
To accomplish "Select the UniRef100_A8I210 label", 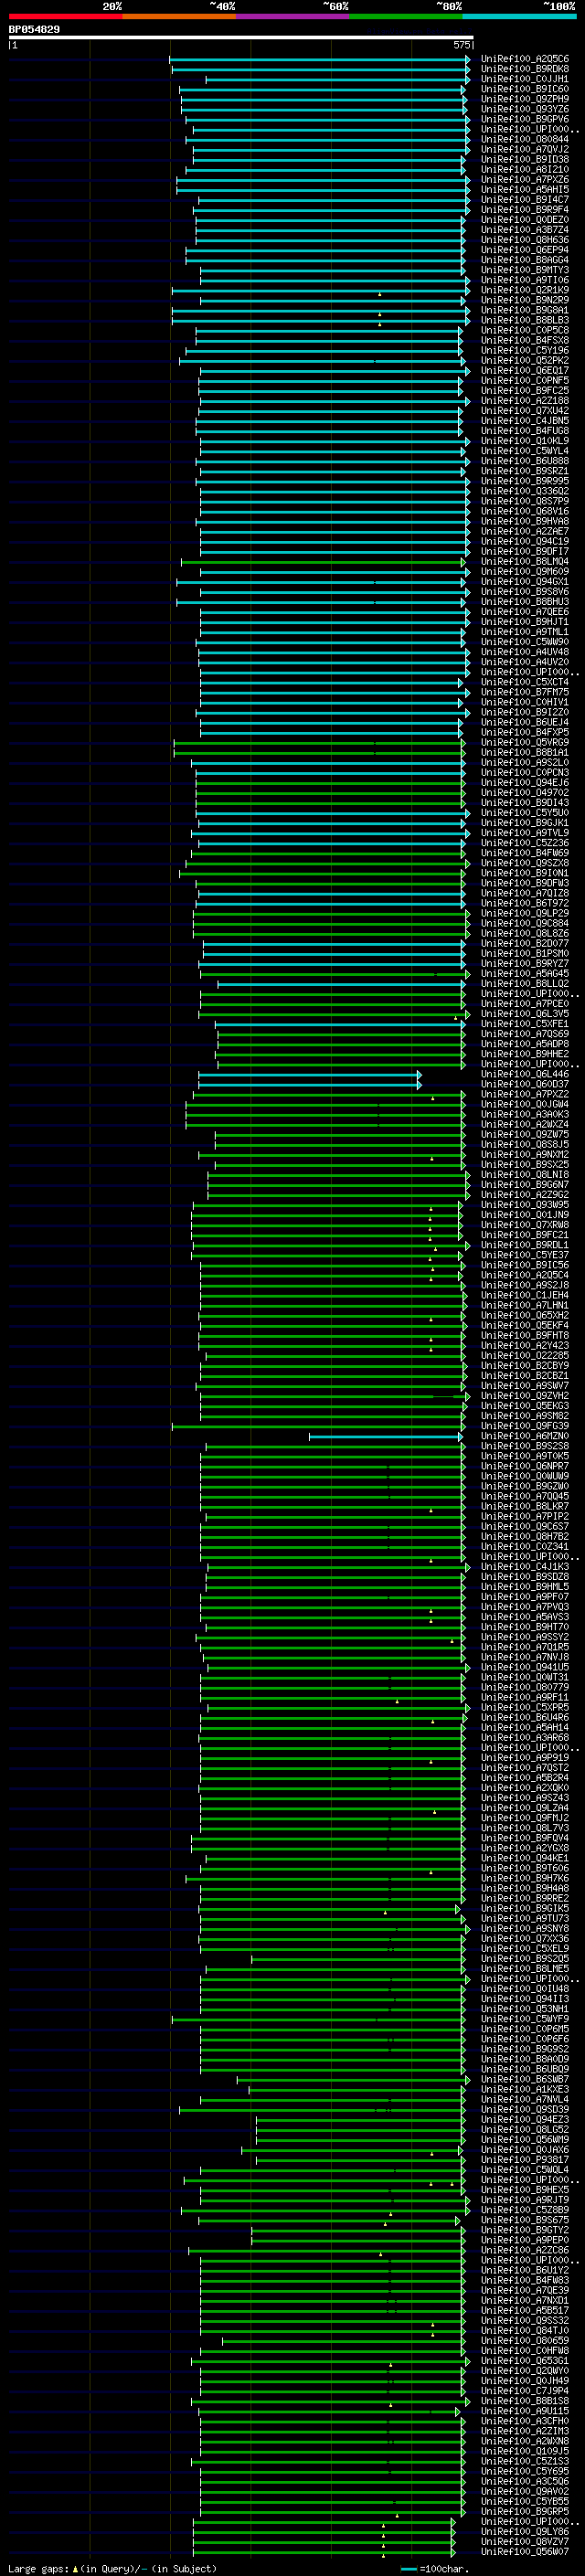I will tap(525, 169).
